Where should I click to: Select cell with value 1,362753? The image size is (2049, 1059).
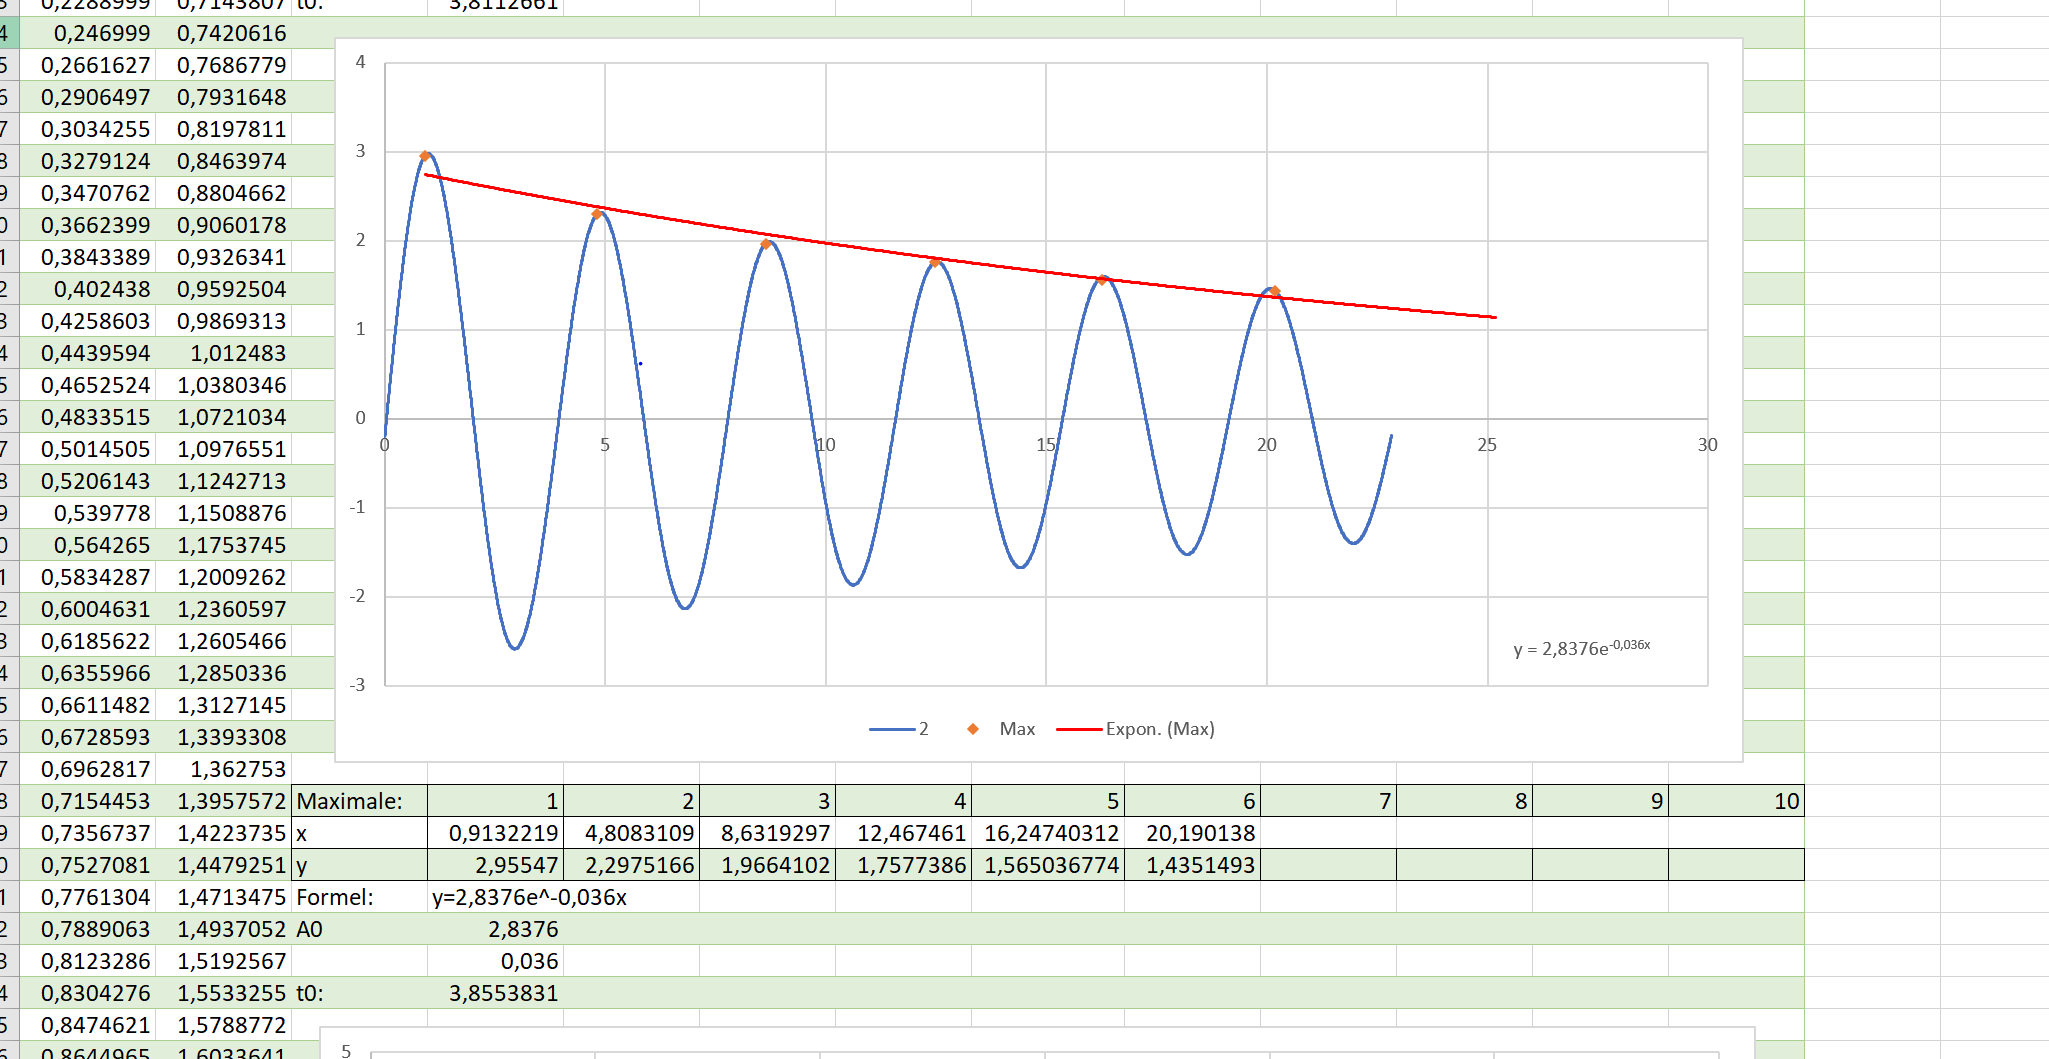pyautogui.click(x=223, y=769)
